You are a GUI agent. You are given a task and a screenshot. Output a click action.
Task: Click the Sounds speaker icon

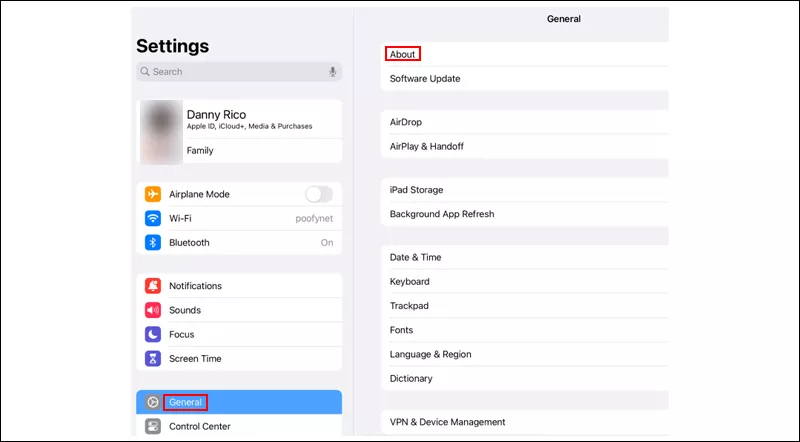tap(153, 310)
